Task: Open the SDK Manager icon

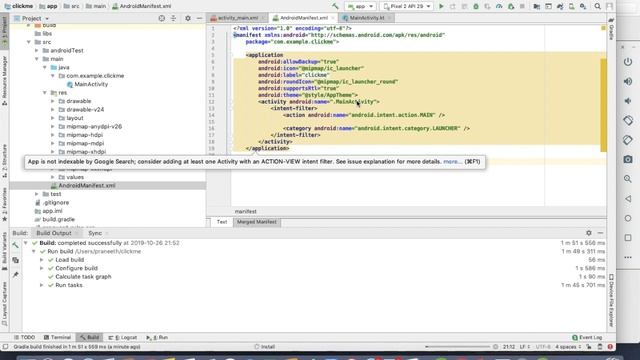Action: (583, 7)
